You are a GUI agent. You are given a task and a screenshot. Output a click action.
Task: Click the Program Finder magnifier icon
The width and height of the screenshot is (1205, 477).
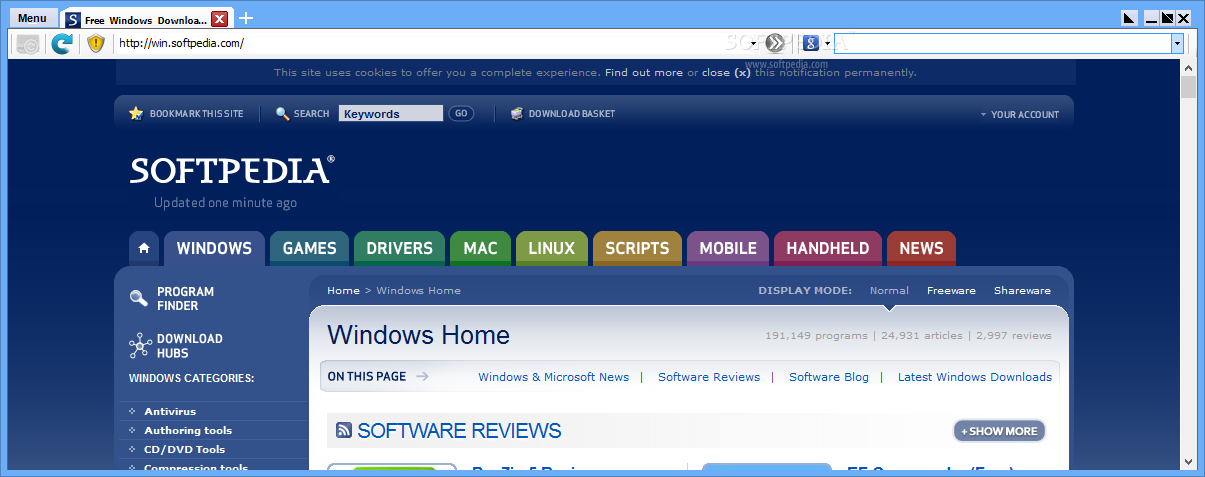click(x=139, y=298)
